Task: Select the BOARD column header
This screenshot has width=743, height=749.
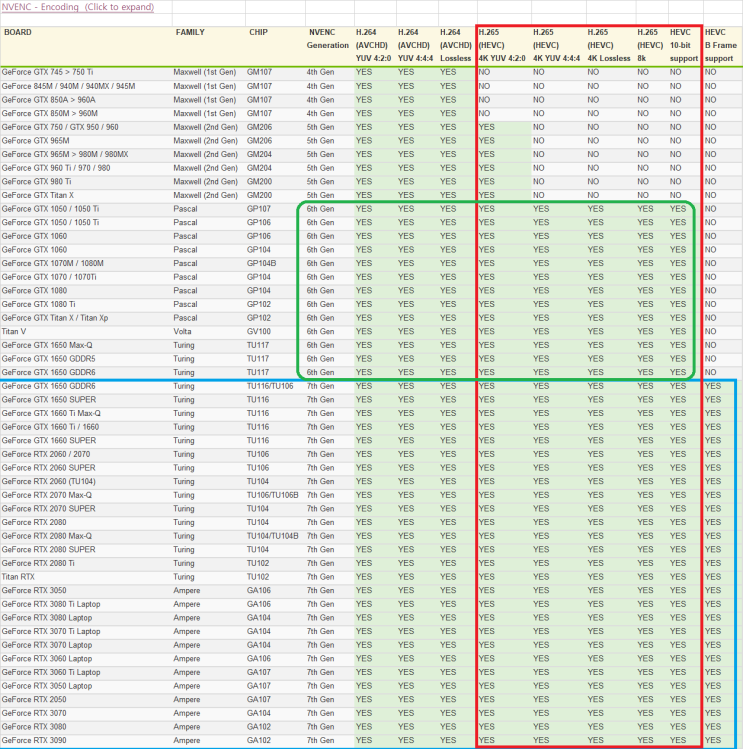Action: (18, 32)
